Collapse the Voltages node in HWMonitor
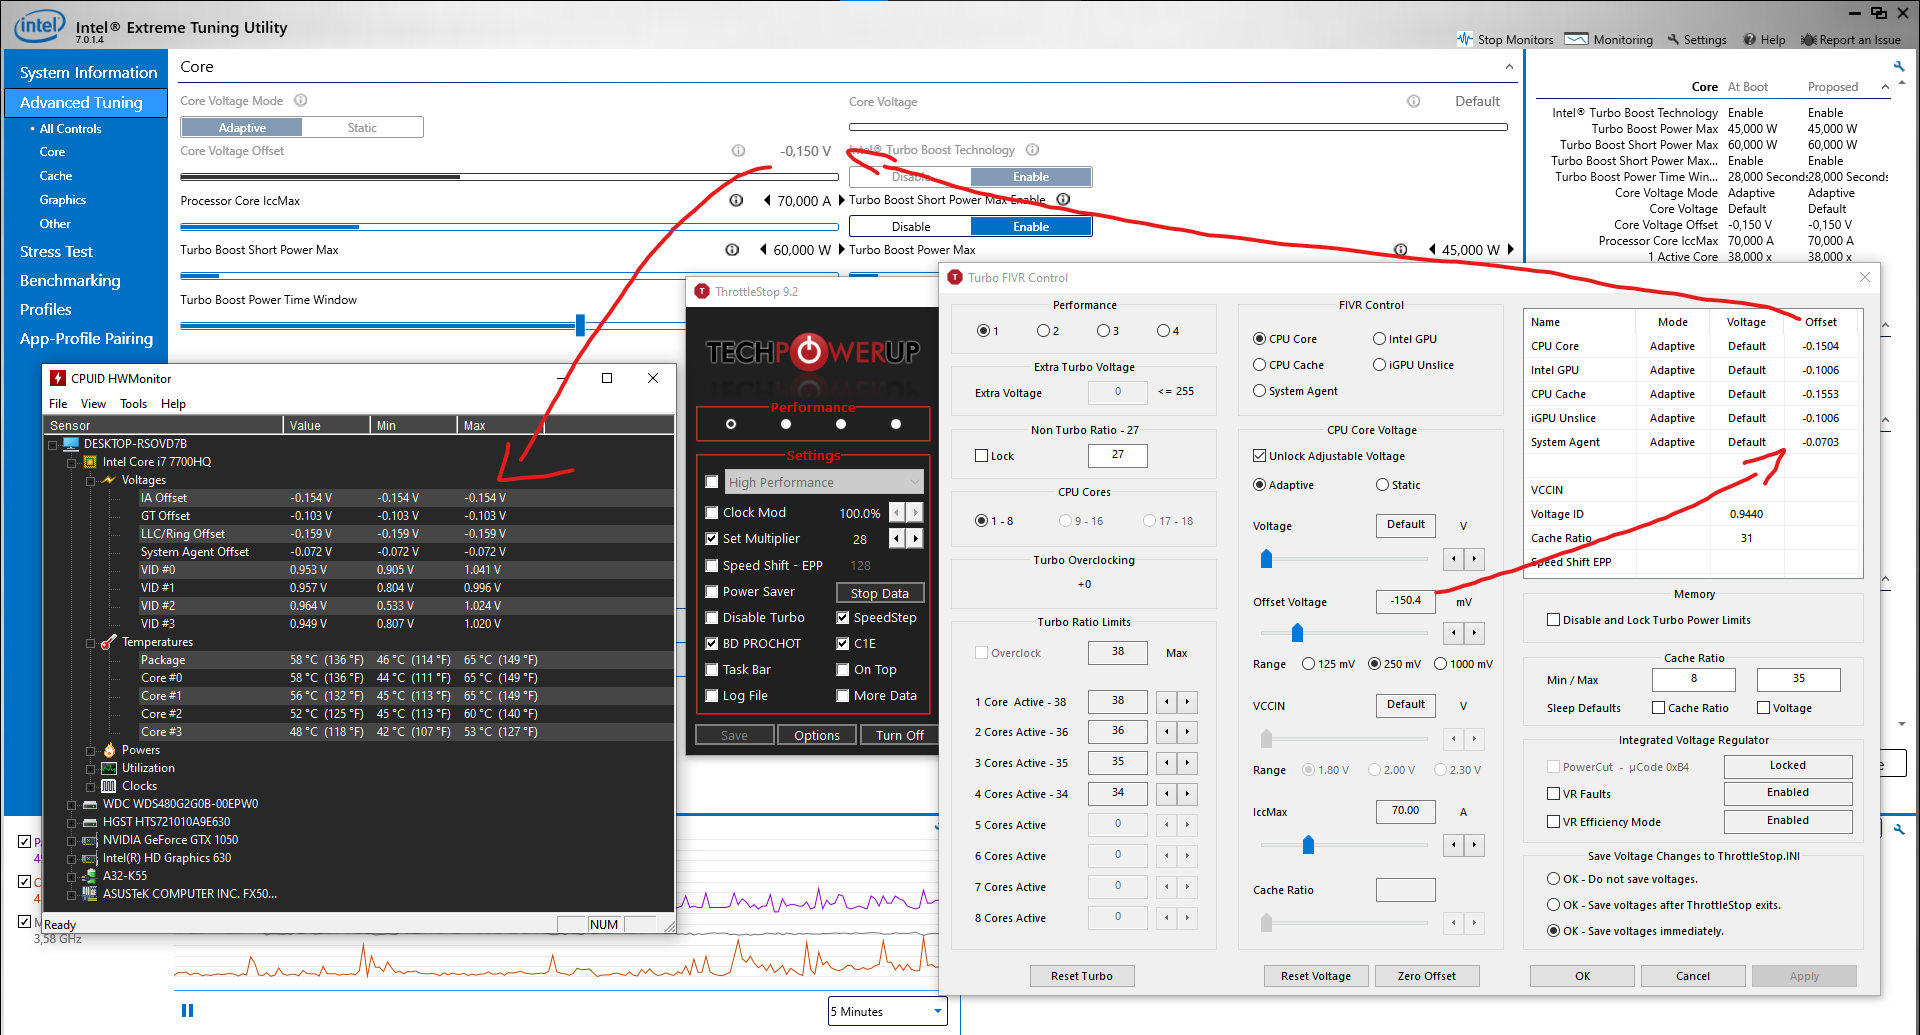Image resolution: width=1920 pixels, height=1035 pixels. [90, 480]
